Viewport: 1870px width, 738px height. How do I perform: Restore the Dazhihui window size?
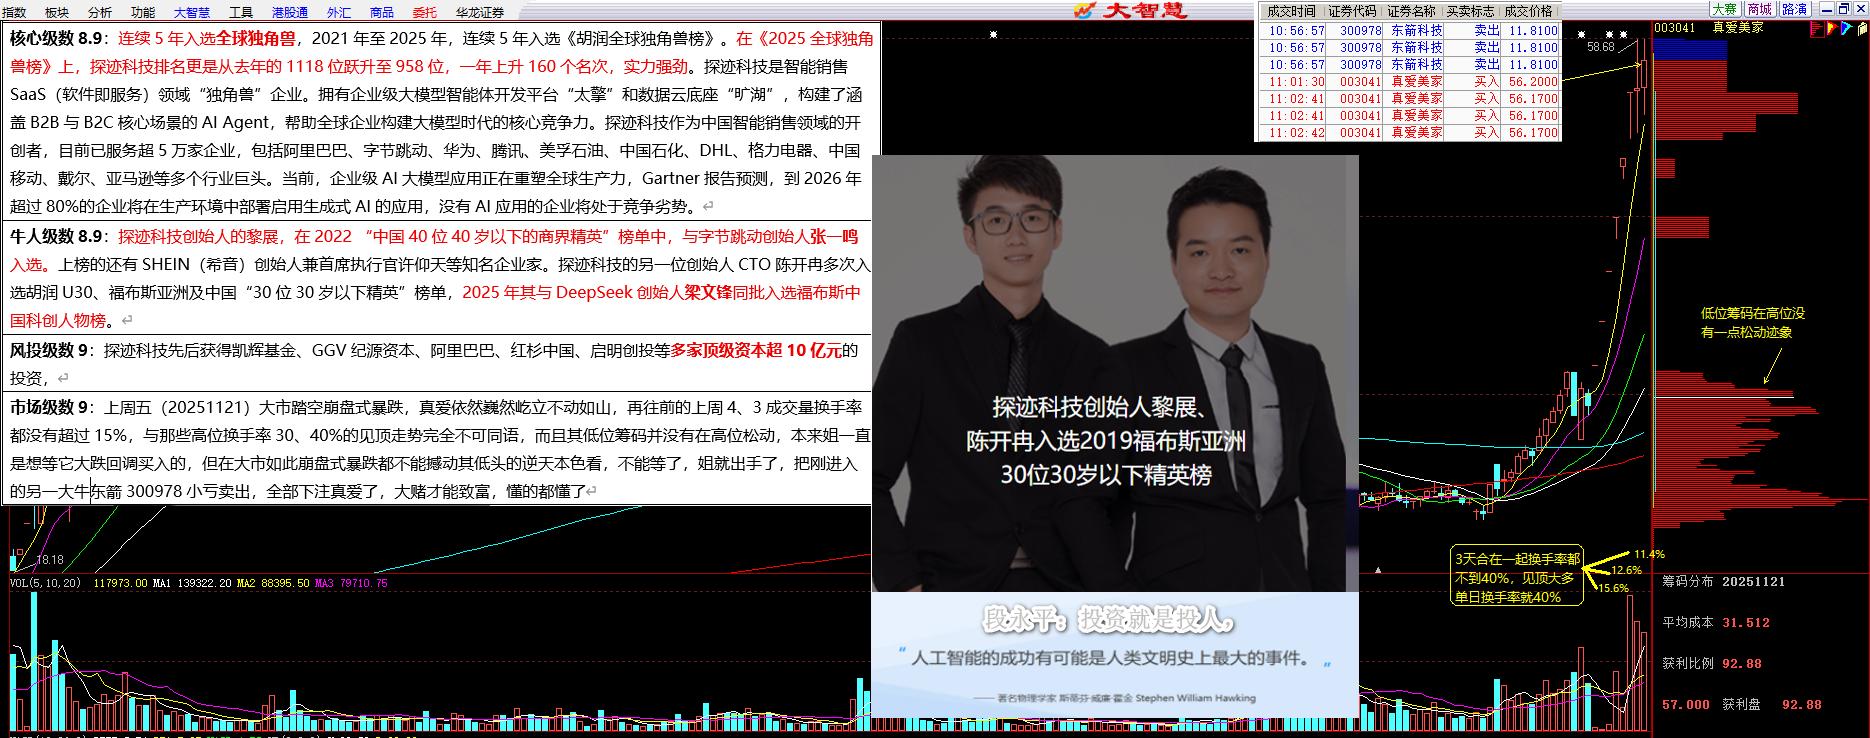[x=1844, y=8]
